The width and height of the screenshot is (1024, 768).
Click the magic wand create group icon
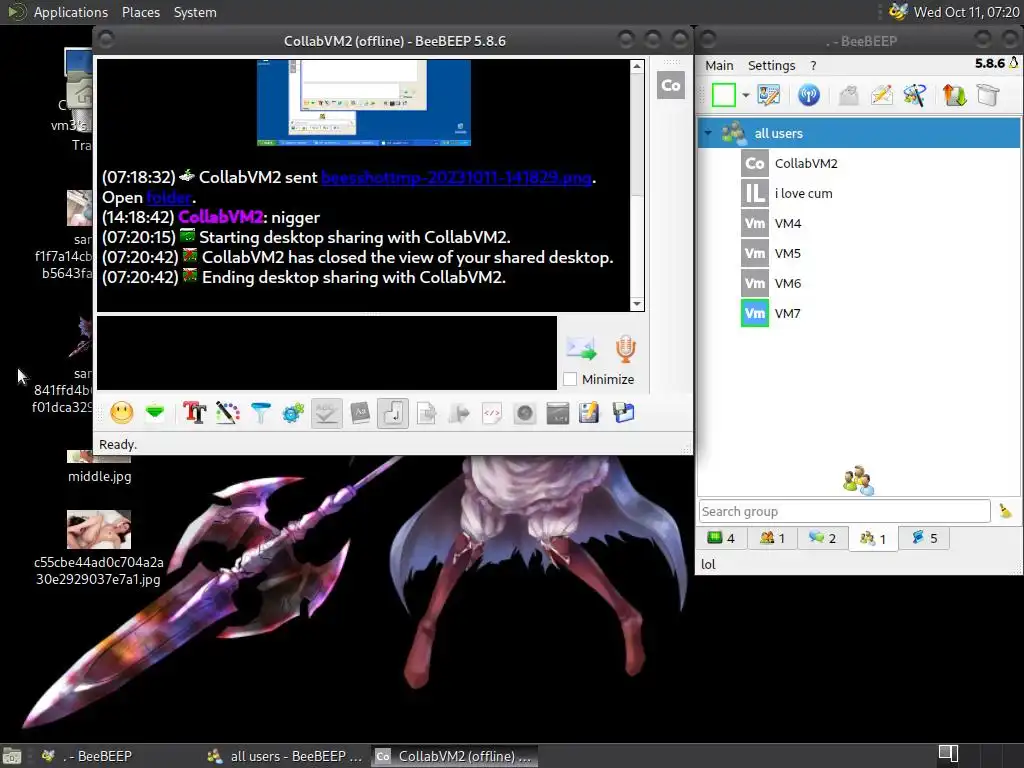(914, 95)
